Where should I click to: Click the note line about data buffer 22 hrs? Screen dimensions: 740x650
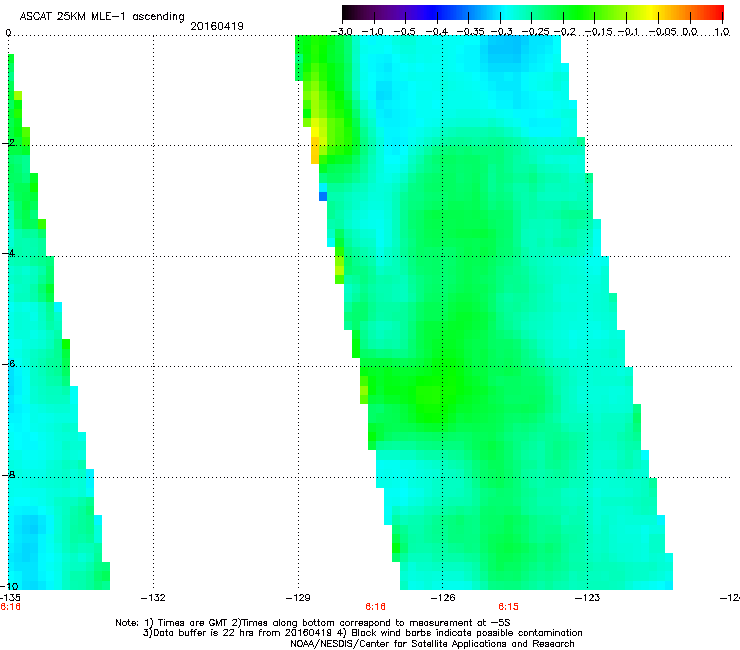(362, 633)
